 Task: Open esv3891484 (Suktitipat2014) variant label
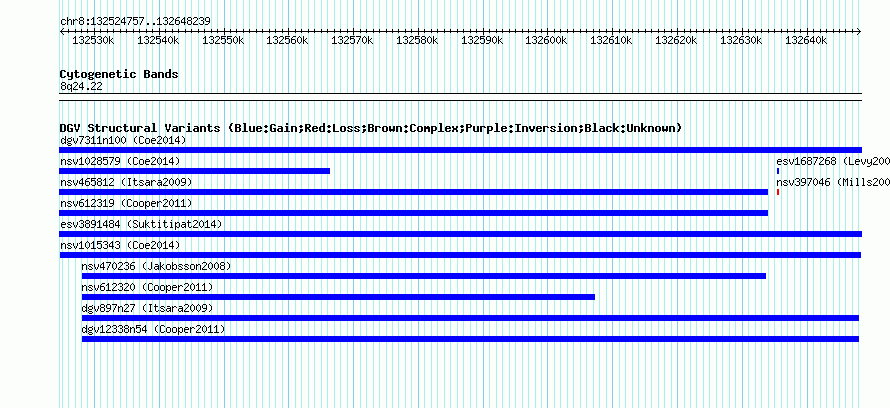coord(141,224)
